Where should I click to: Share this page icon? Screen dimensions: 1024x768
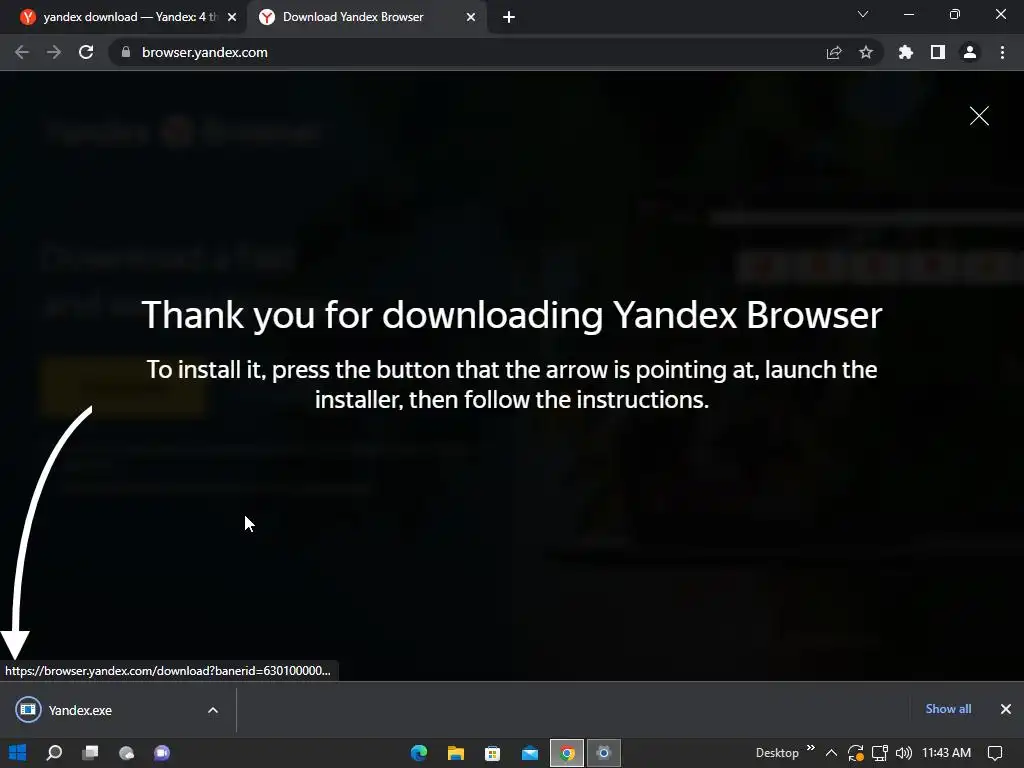[x=834, y=52]
